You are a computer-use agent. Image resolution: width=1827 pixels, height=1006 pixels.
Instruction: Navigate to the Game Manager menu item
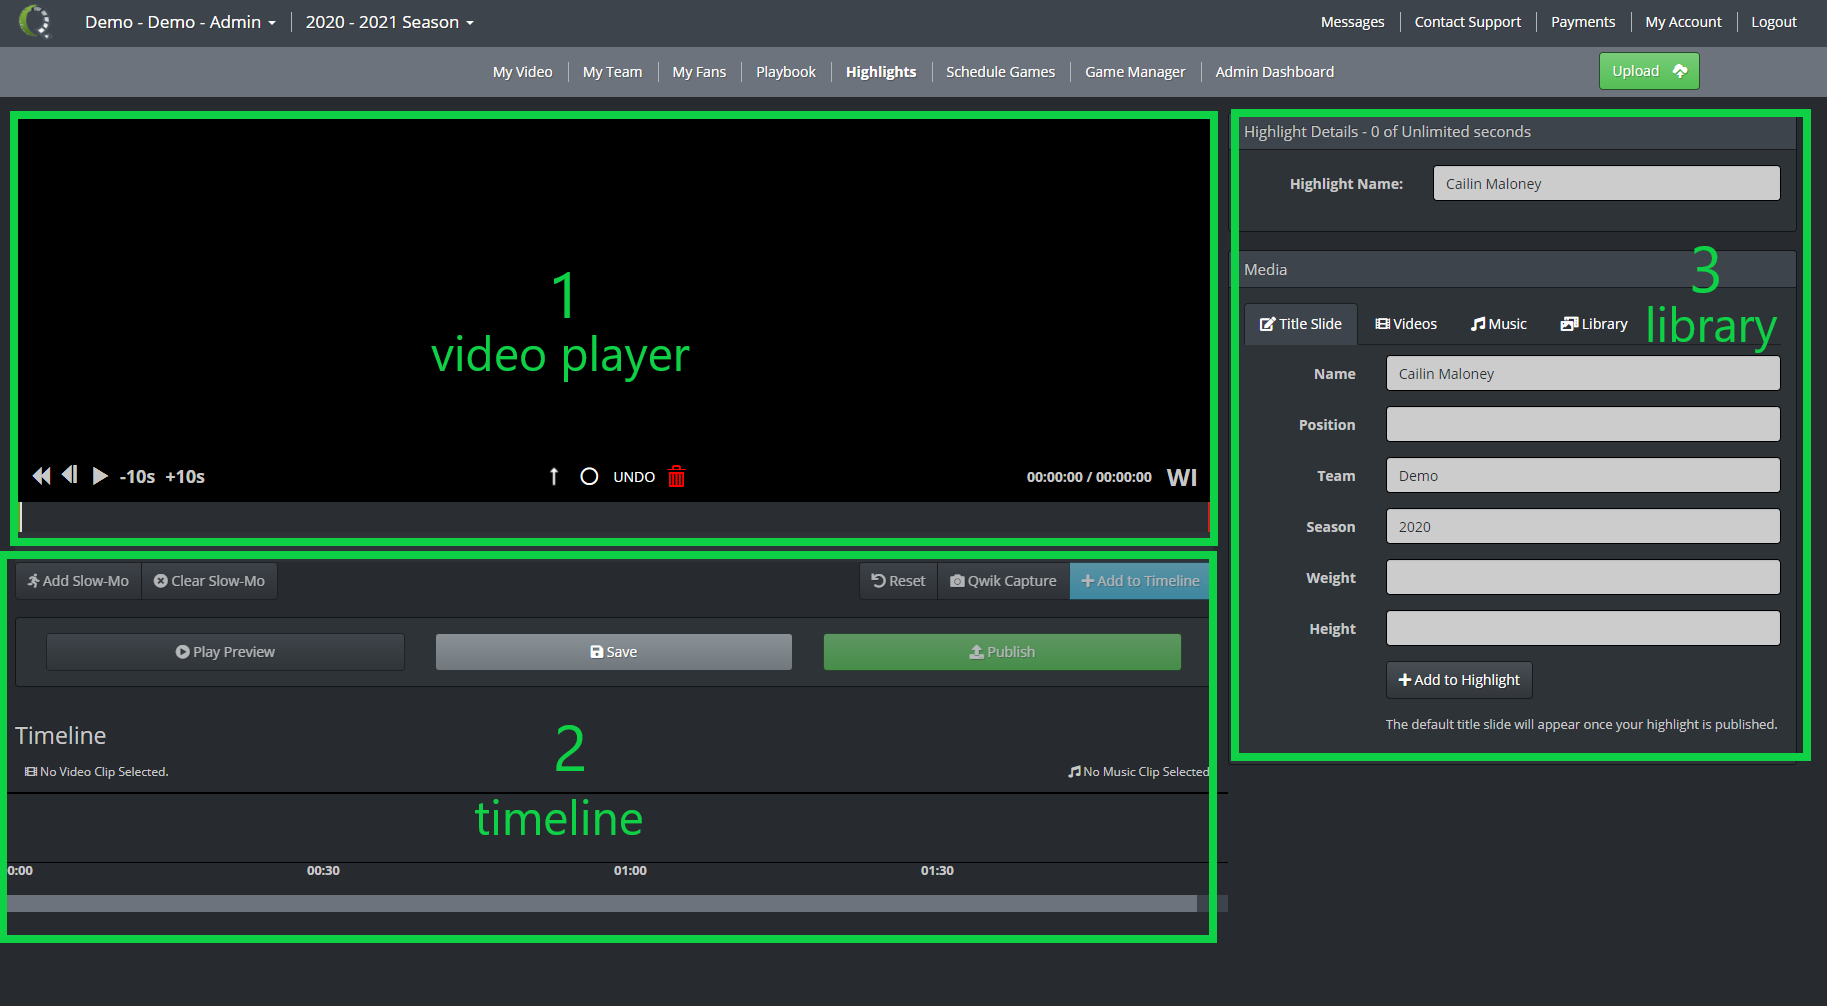pyautogui.click(x=1135, y=71)
